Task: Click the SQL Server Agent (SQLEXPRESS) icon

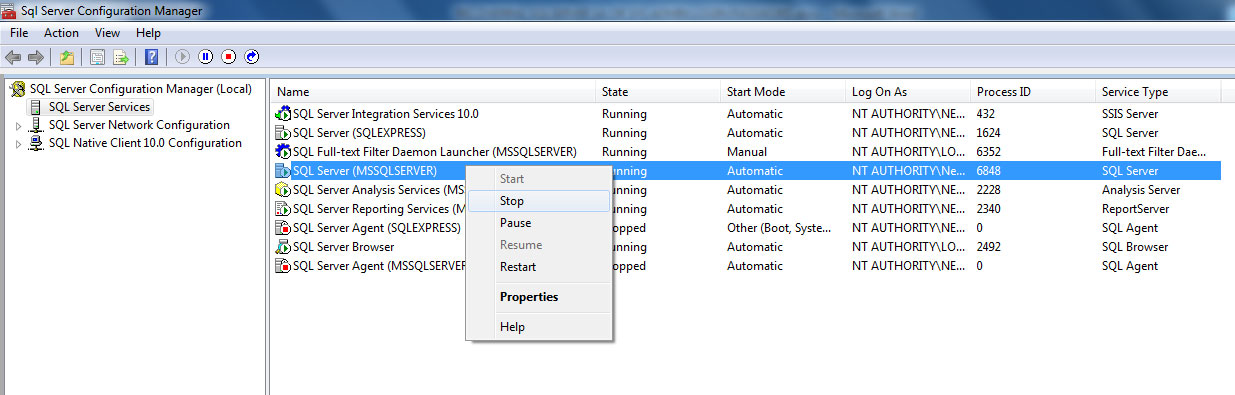Action: tap(283, 228)
